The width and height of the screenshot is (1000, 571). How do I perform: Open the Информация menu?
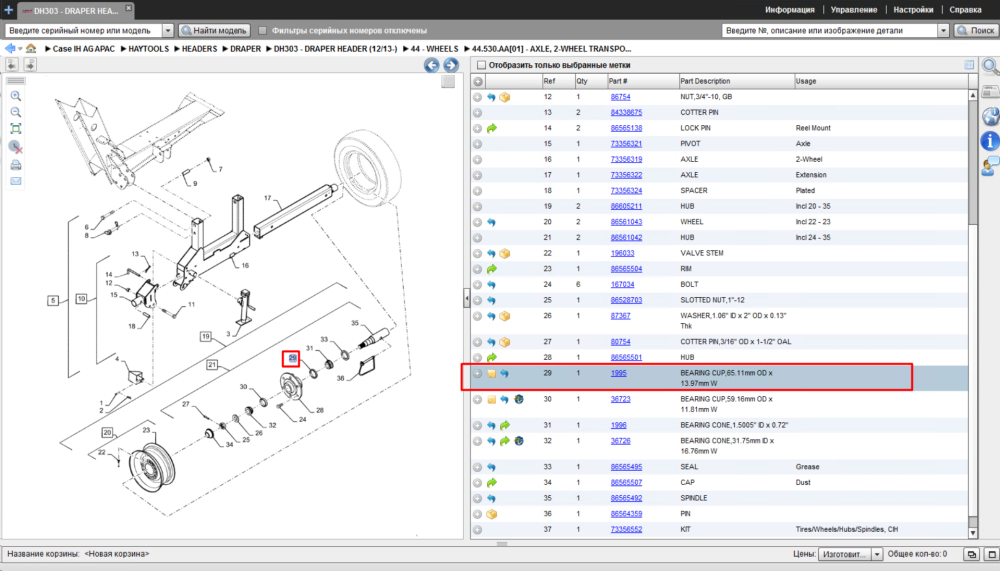(x=790, y=10)
